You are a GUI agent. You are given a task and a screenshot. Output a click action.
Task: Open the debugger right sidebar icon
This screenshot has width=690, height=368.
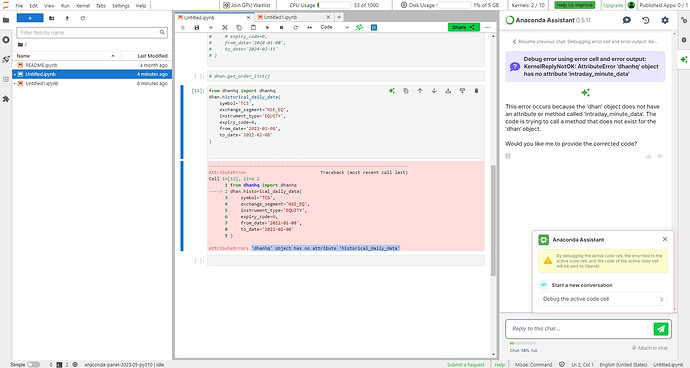[x=684, y=40]
